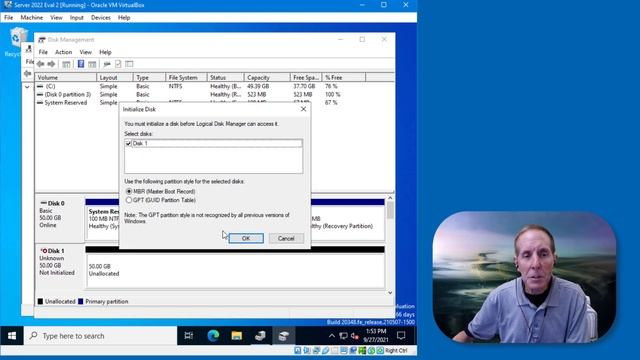Open the File menu in Disk Management
Image resolution: width=640 pixels, height=360 pixels.
(43, 52)
